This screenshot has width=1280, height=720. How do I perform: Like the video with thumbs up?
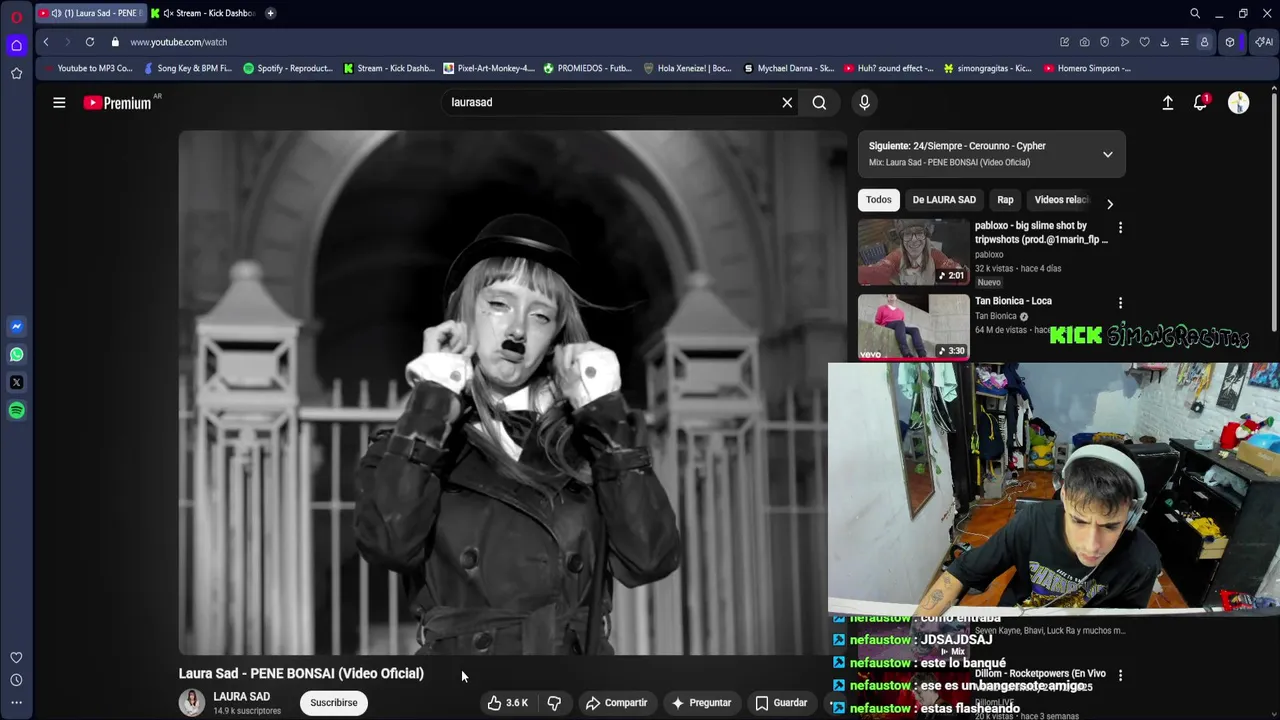tap(508, 703)
